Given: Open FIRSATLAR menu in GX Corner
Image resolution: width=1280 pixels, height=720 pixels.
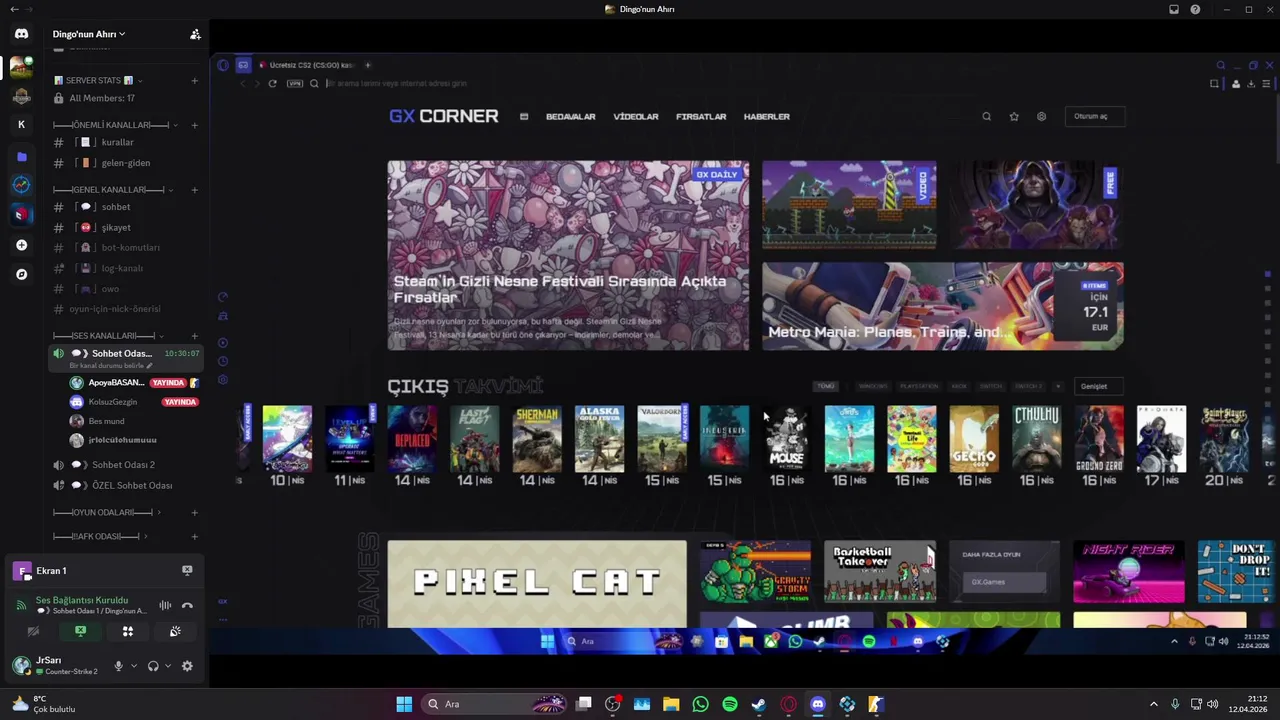Looking at the screenshot, I should pyautogui.click(x=701, y=117).
